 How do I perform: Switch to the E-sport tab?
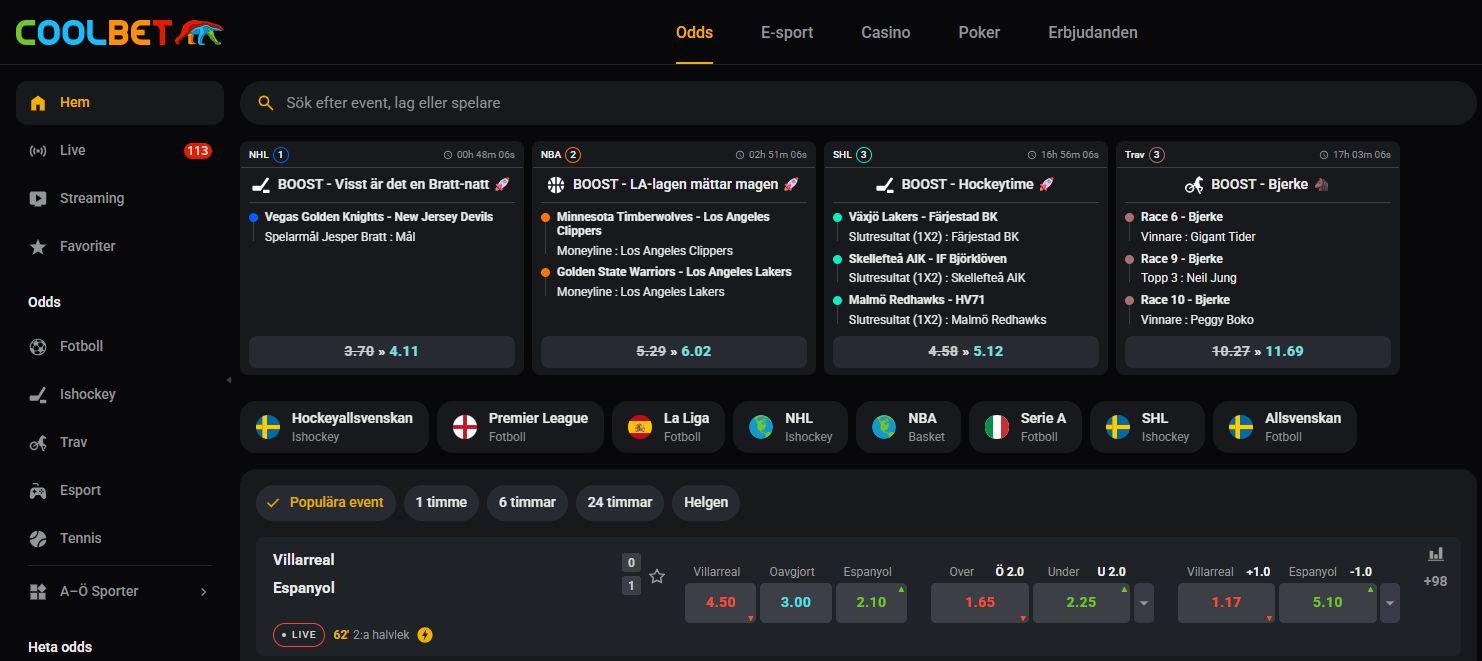pos(787,32)
